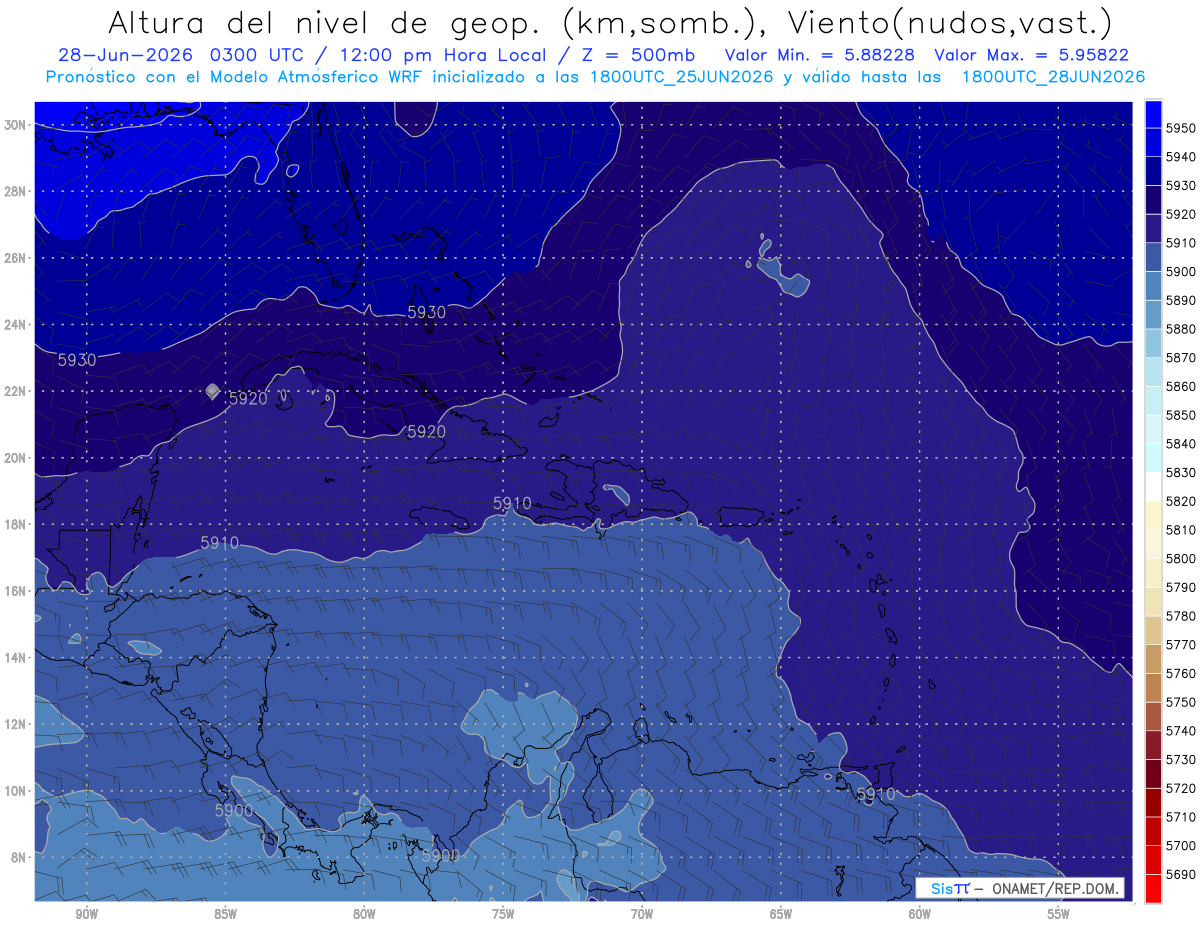Click the 5800 color scale label

pyautogui.click(x=1181, y=558)
